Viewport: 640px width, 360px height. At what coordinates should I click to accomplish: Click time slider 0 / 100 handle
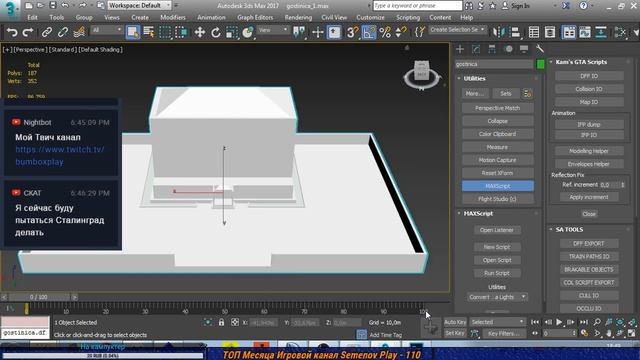[38, 297]
